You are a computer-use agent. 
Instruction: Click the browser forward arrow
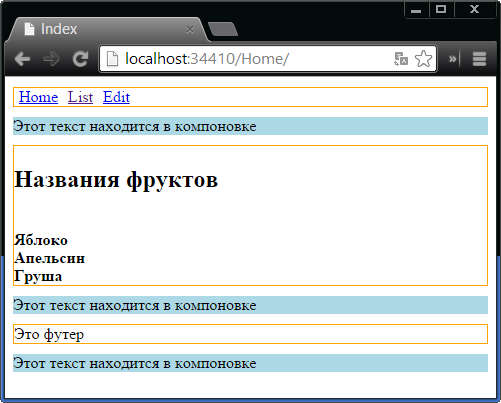click(x=51, y=59)
